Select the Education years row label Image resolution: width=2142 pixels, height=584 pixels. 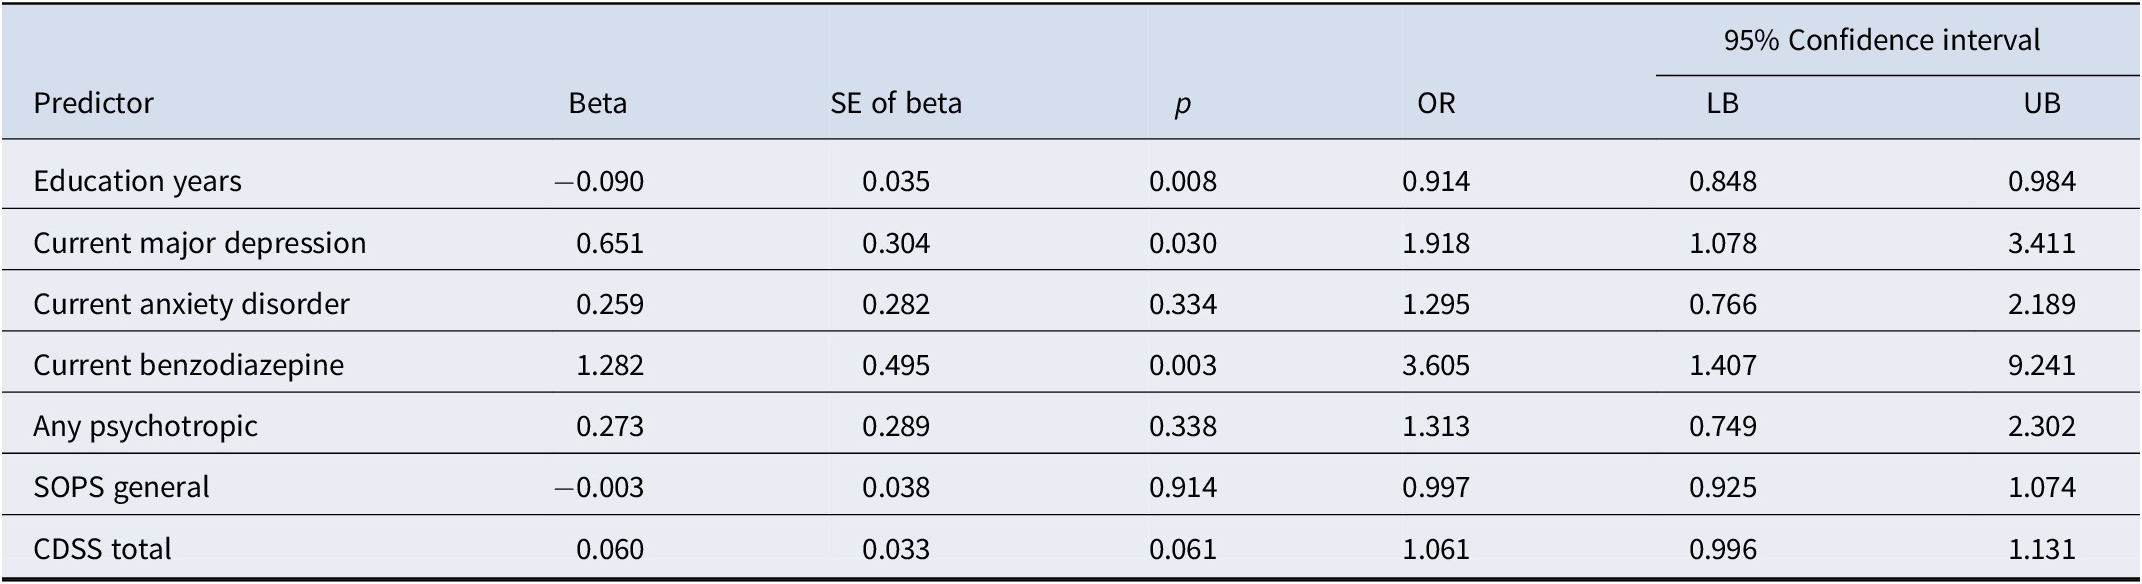[x=137, y=181]
